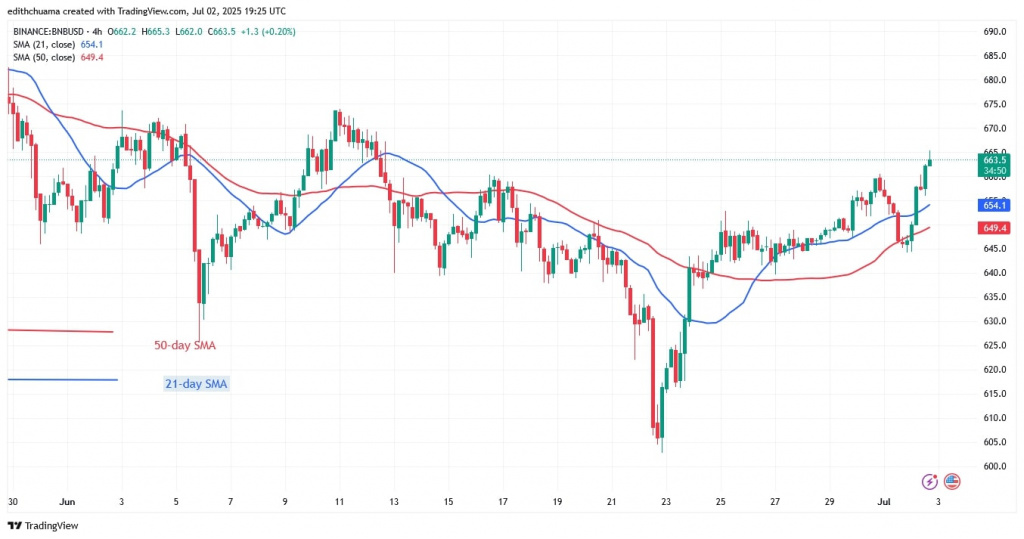Click the red 649.4 SMA price tag
Screen dimensions: 1024x539
(995, 228)
